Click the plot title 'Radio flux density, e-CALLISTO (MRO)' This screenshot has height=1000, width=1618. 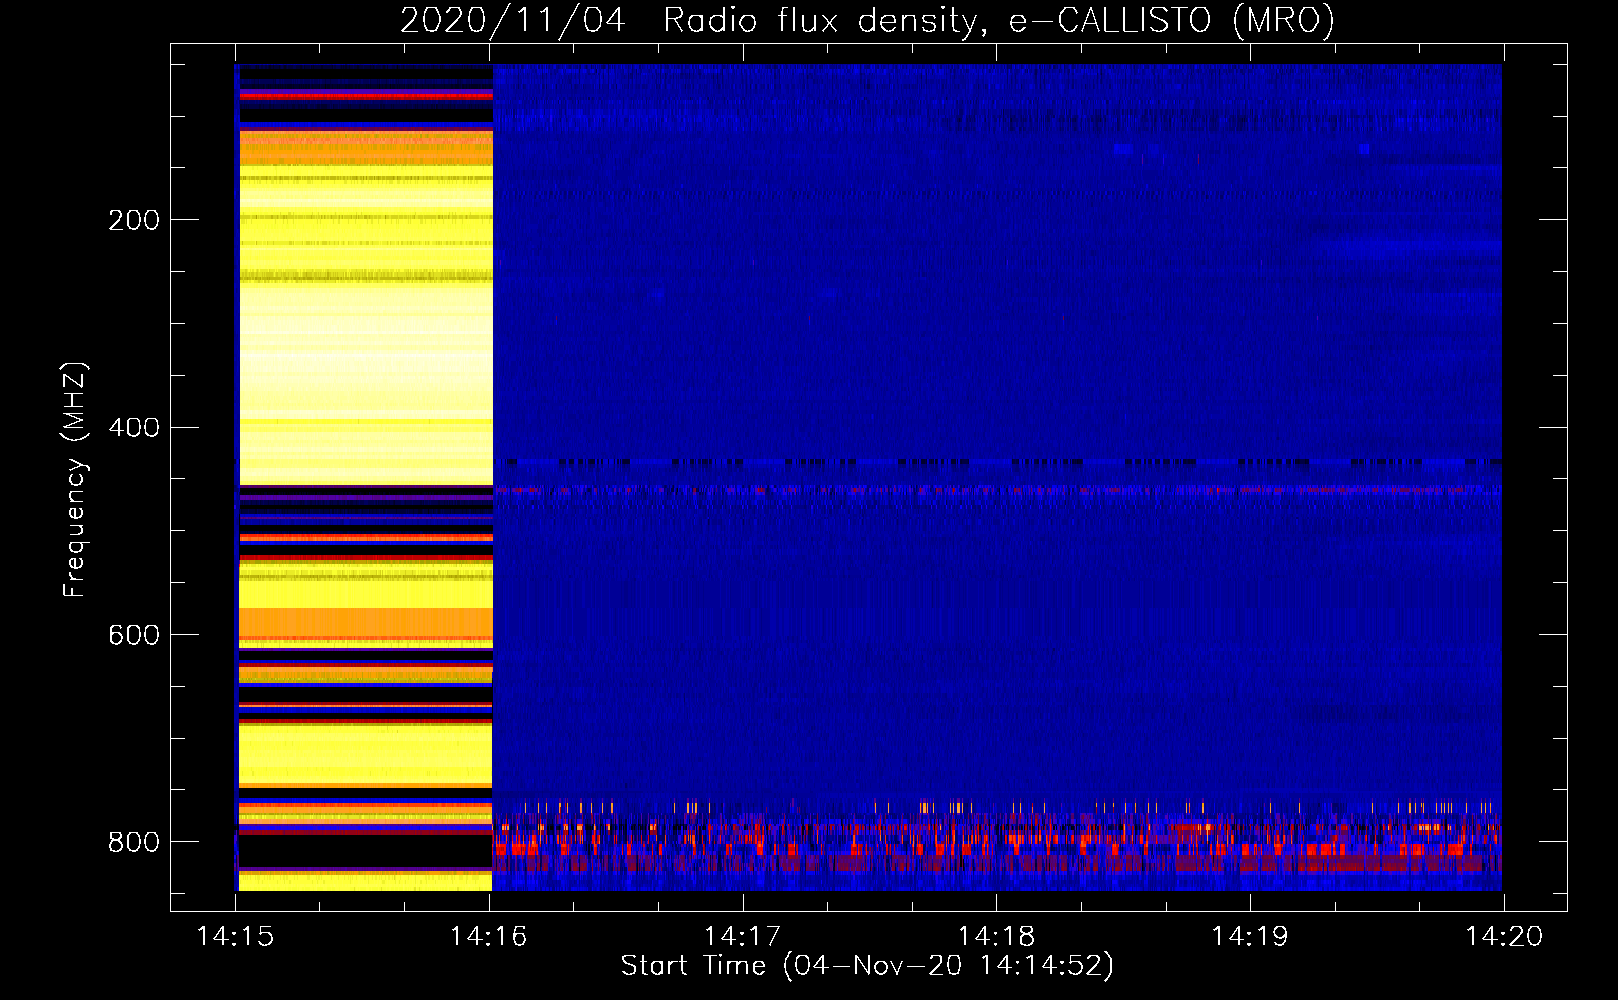999,20
